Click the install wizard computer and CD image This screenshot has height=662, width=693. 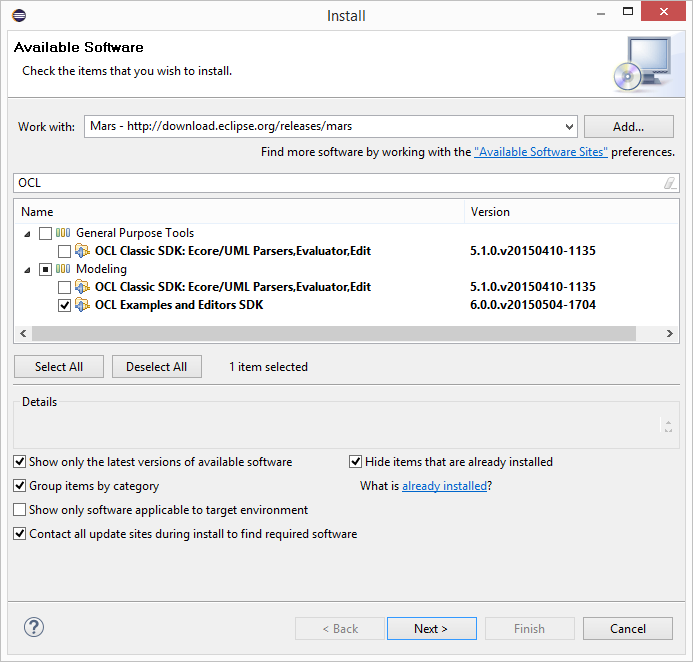tap(644, 64)
